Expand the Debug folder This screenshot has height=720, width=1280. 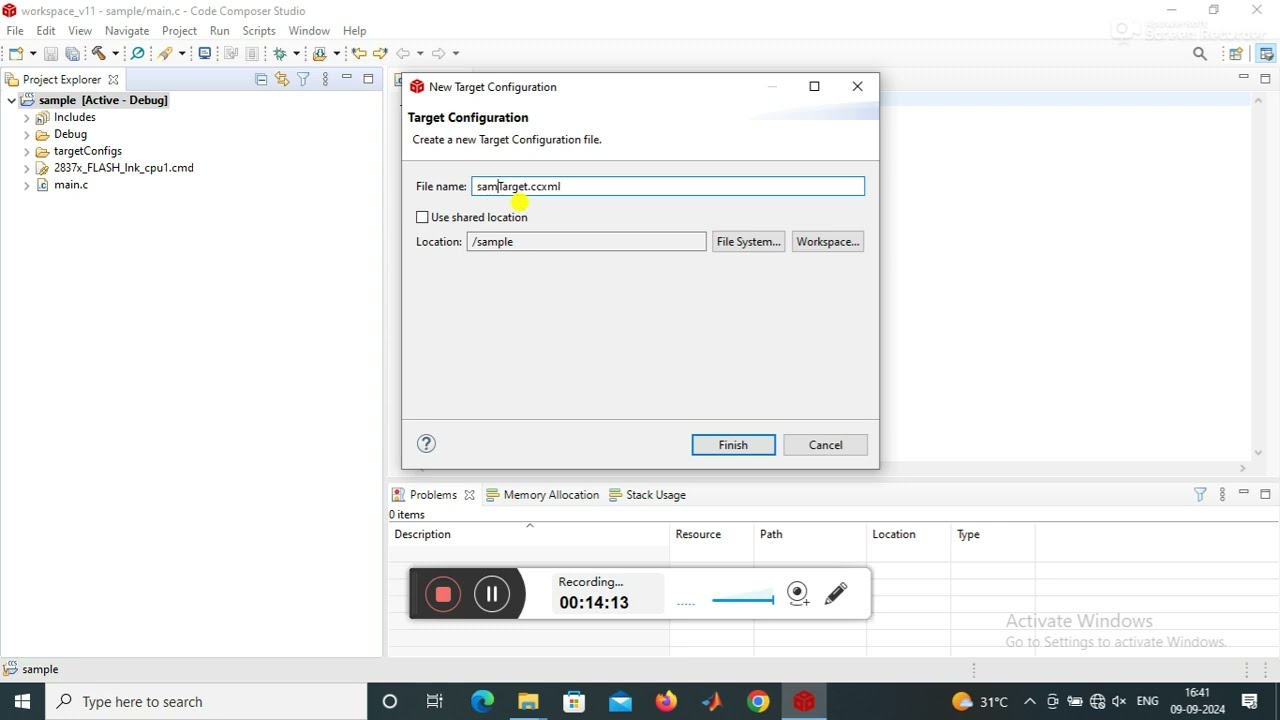[27, 134]
